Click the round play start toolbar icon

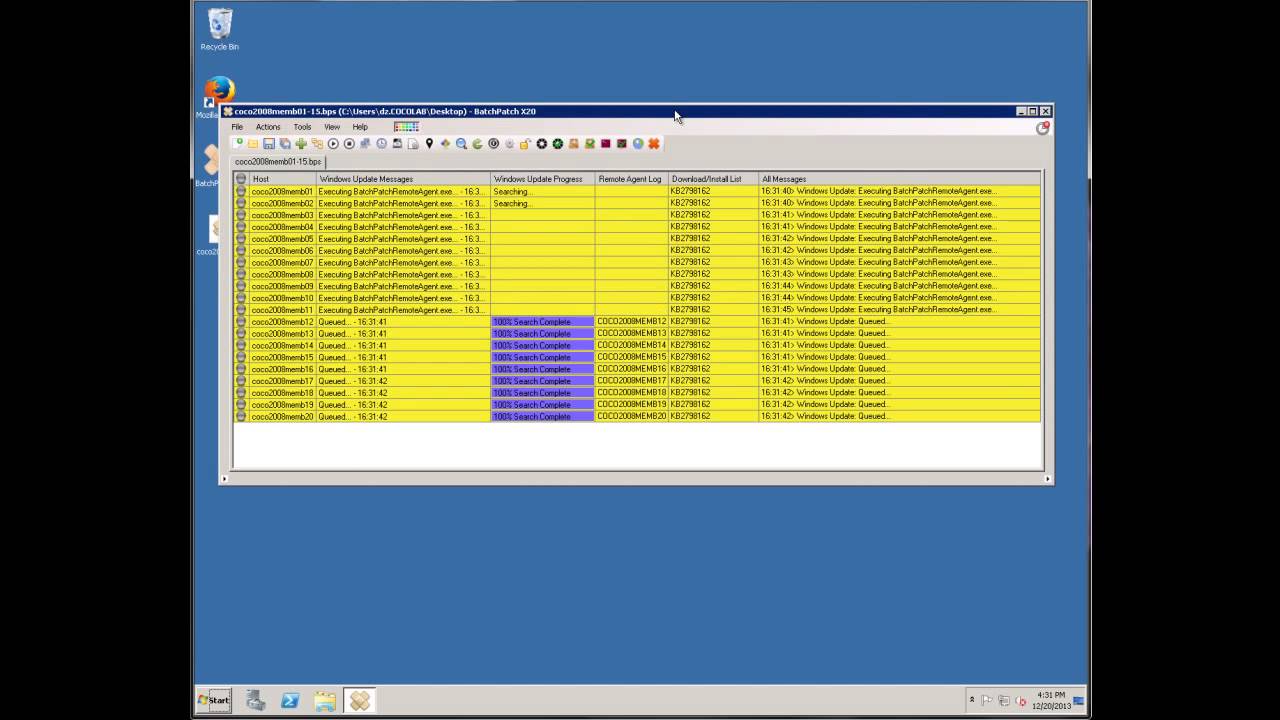(333, 144)
